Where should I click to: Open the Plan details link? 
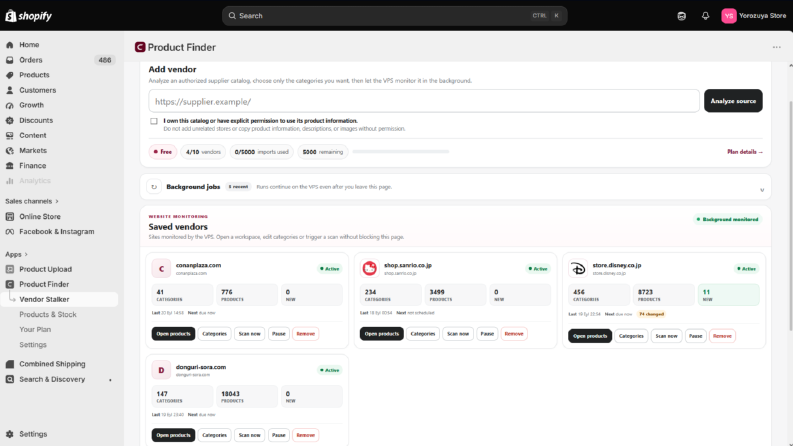[744, 152]
